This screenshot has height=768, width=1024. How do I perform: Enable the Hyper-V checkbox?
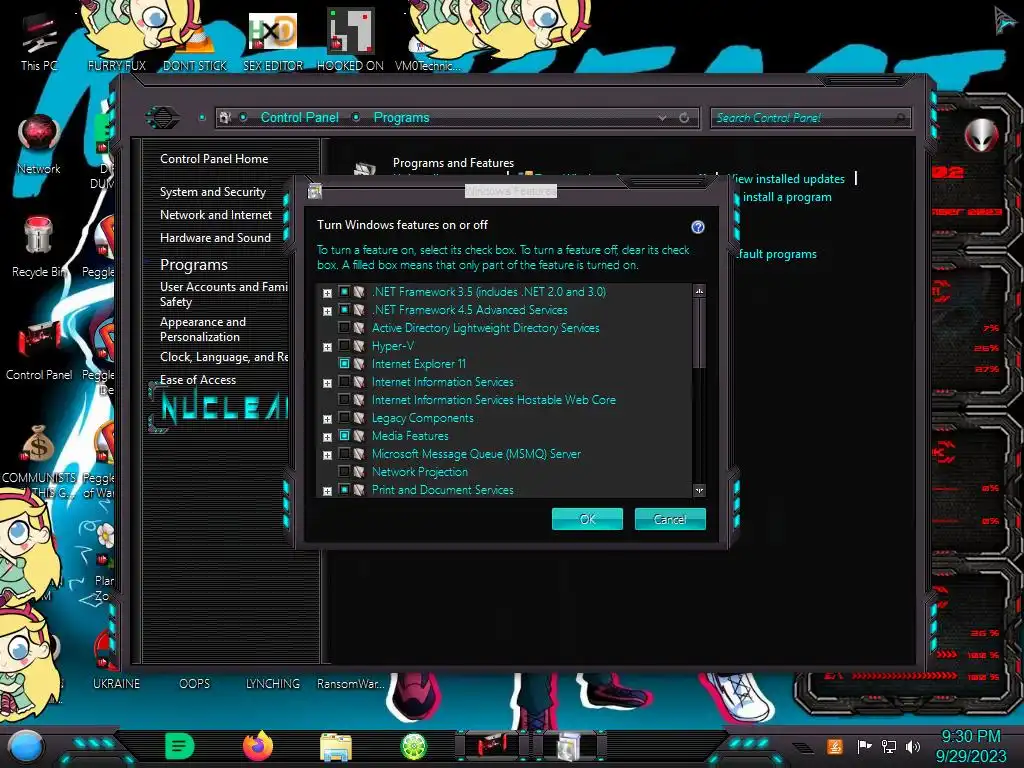tap(344, 345)
